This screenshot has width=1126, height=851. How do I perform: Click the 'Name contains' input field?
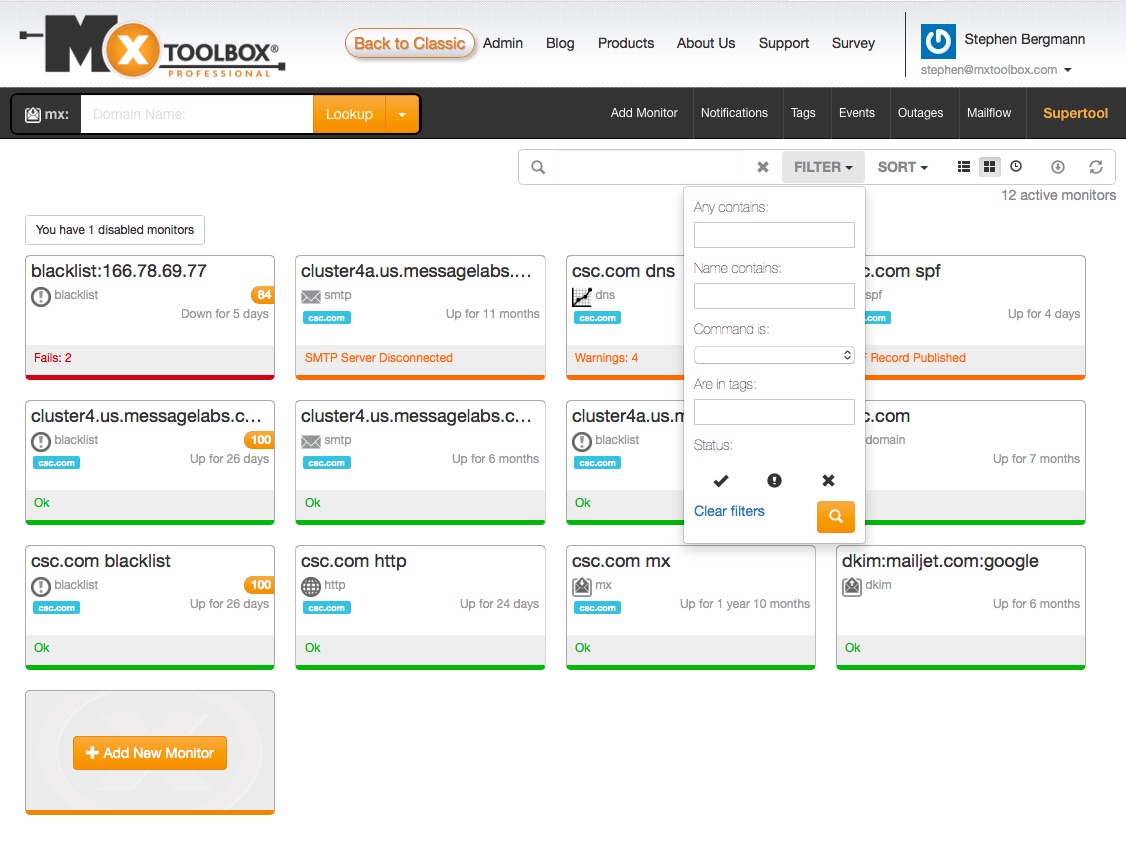tap(773, 295)
